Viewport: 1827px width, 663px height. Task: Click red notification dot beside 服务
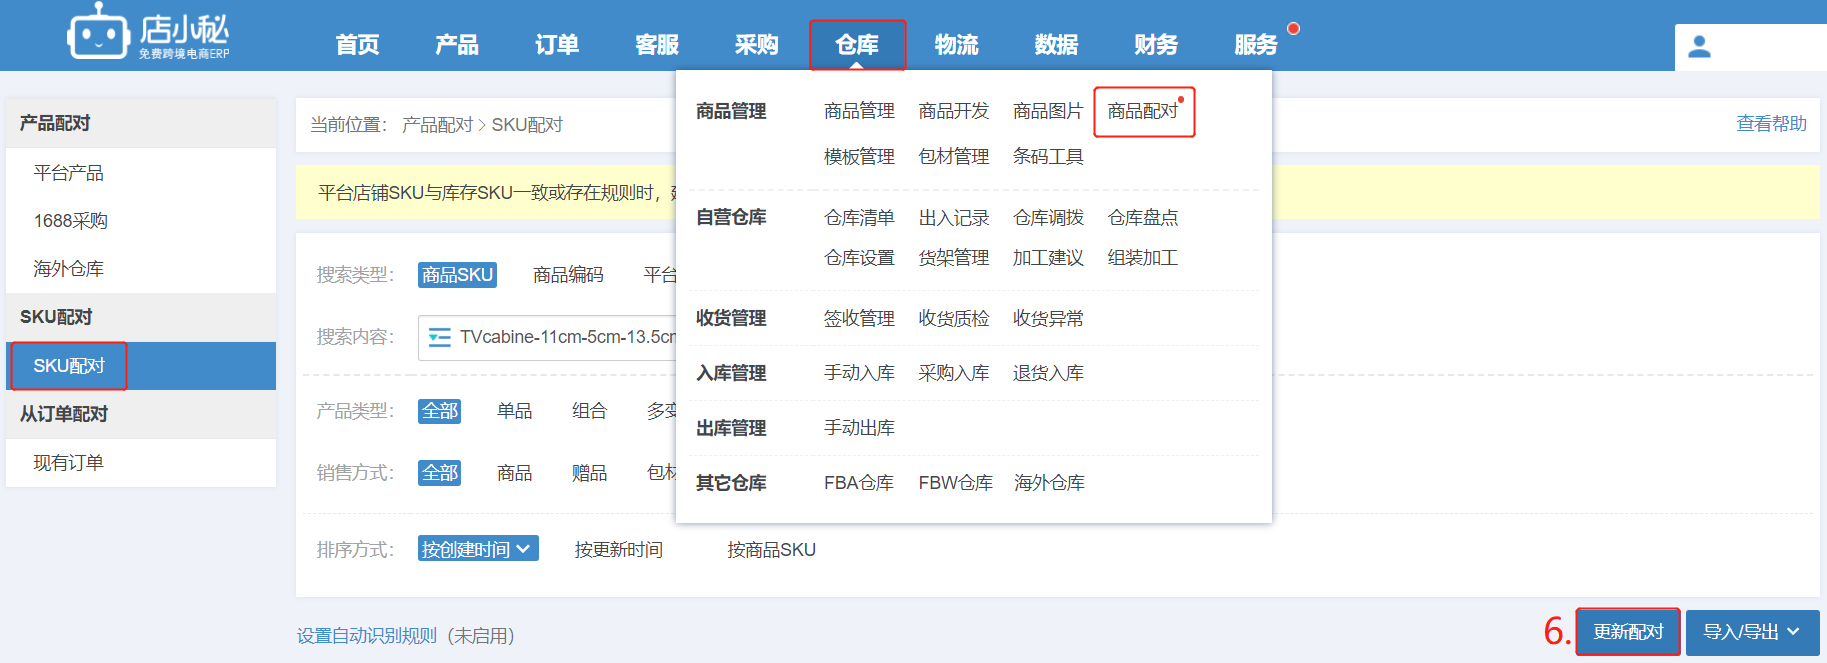[x=1293, y=29]
